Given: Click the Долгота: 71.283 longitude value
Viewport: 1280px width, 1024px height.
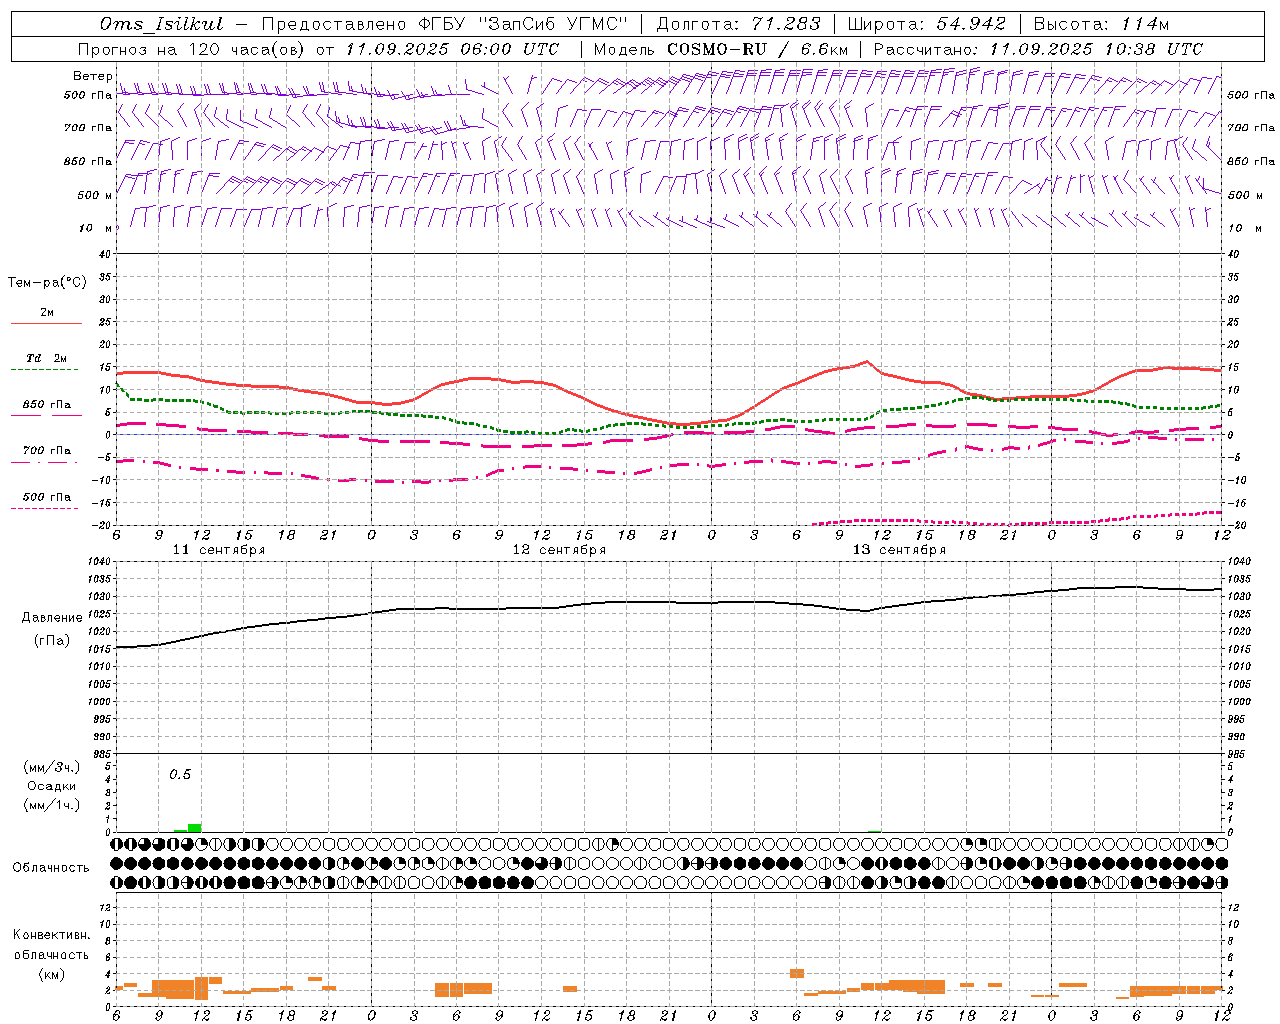Looking at the screenshot, I should [738, 24].
